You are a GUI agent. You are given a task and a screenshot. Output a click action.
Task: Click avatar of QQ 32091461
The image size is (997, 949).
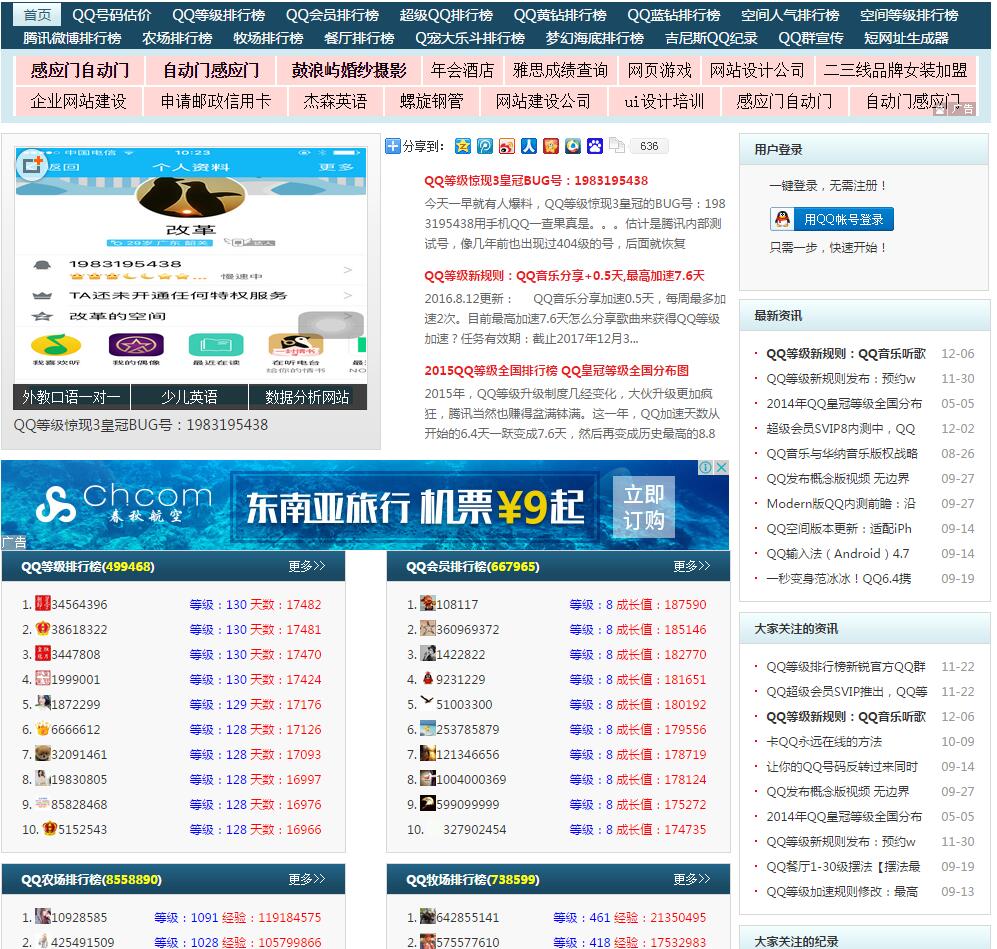click(43, 754)
